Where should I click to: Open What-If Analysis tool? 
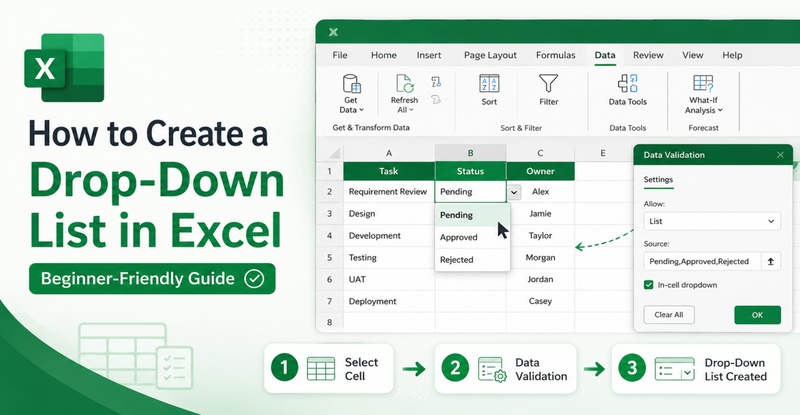(x=704, y=94)
